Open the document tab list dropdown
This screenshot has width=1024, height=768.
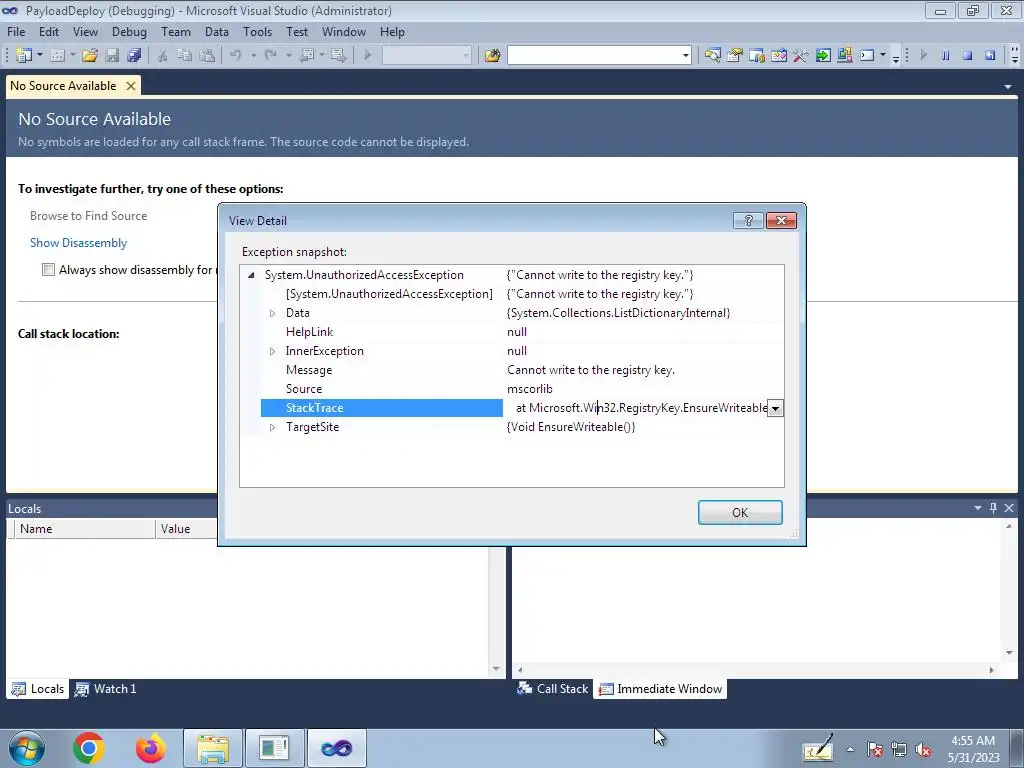coord(1008,86)
